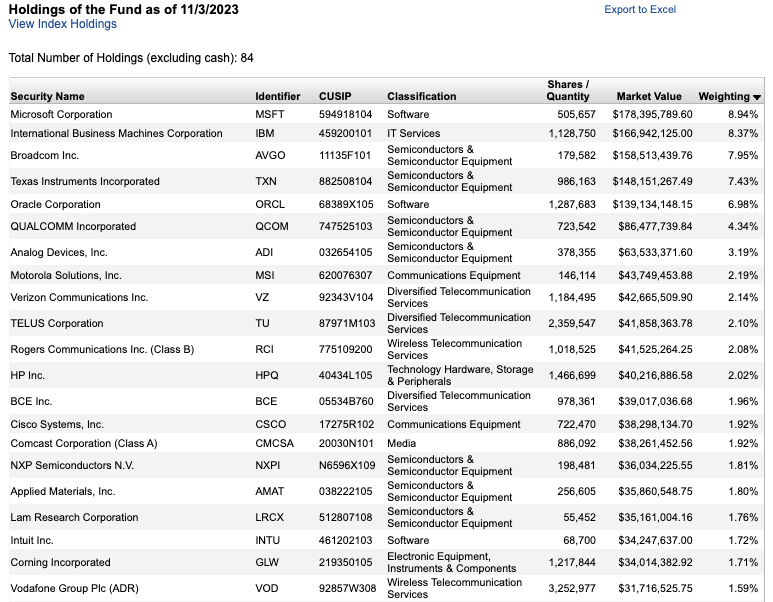Click Lam Research Corporation name
This screenshot has width=773, height=602.
74,518
